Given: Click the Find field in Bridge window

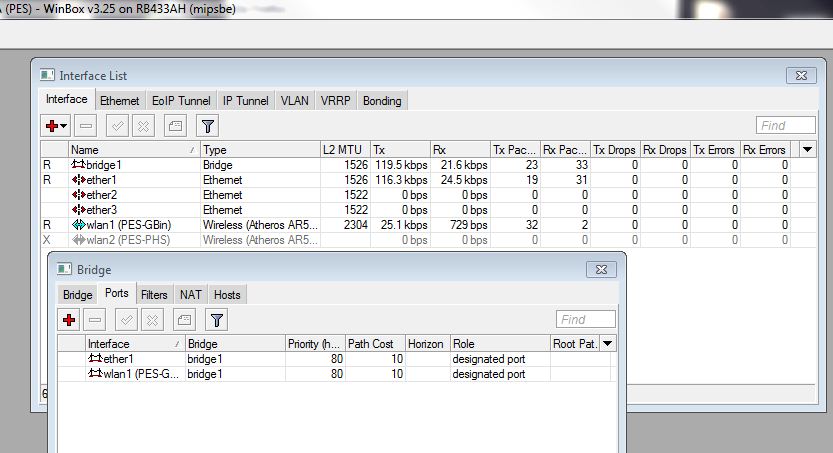Looking at the screenshot, I should pyautogui.click(x=585, y=319).
